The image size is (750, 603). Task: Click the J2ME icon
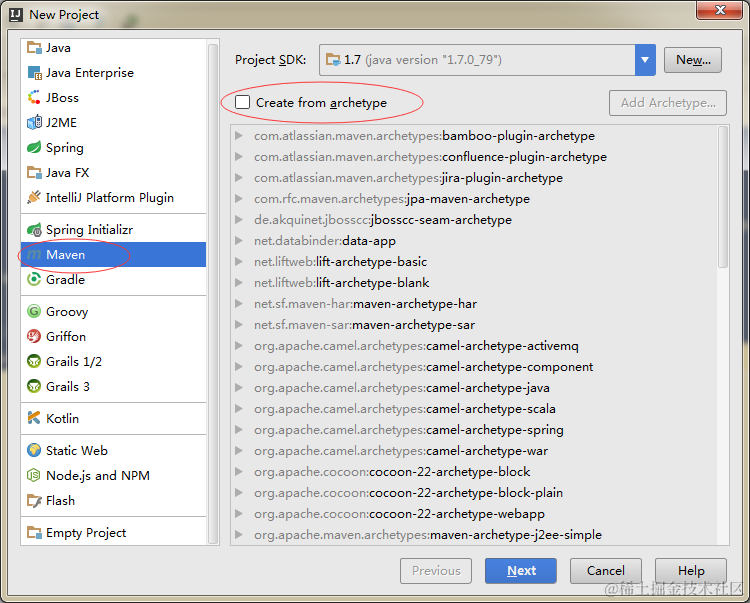(x=34, y=122)
